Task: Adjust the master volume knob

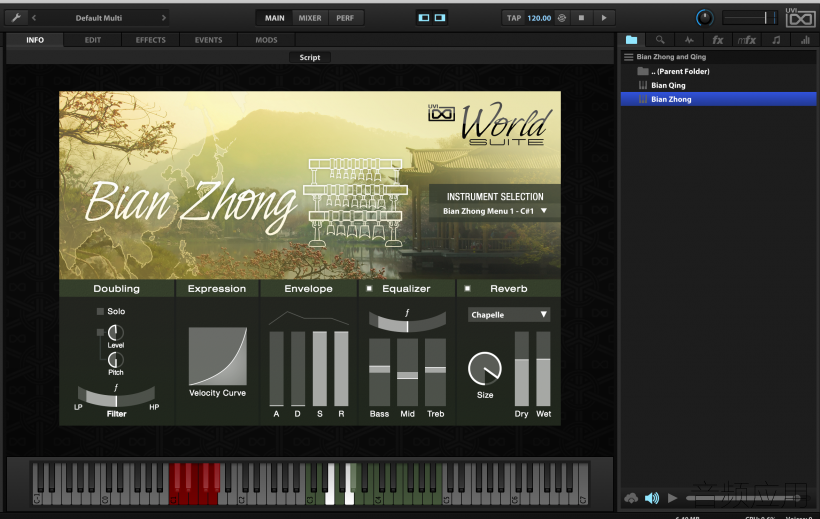Action: click(x=704, y=18)
